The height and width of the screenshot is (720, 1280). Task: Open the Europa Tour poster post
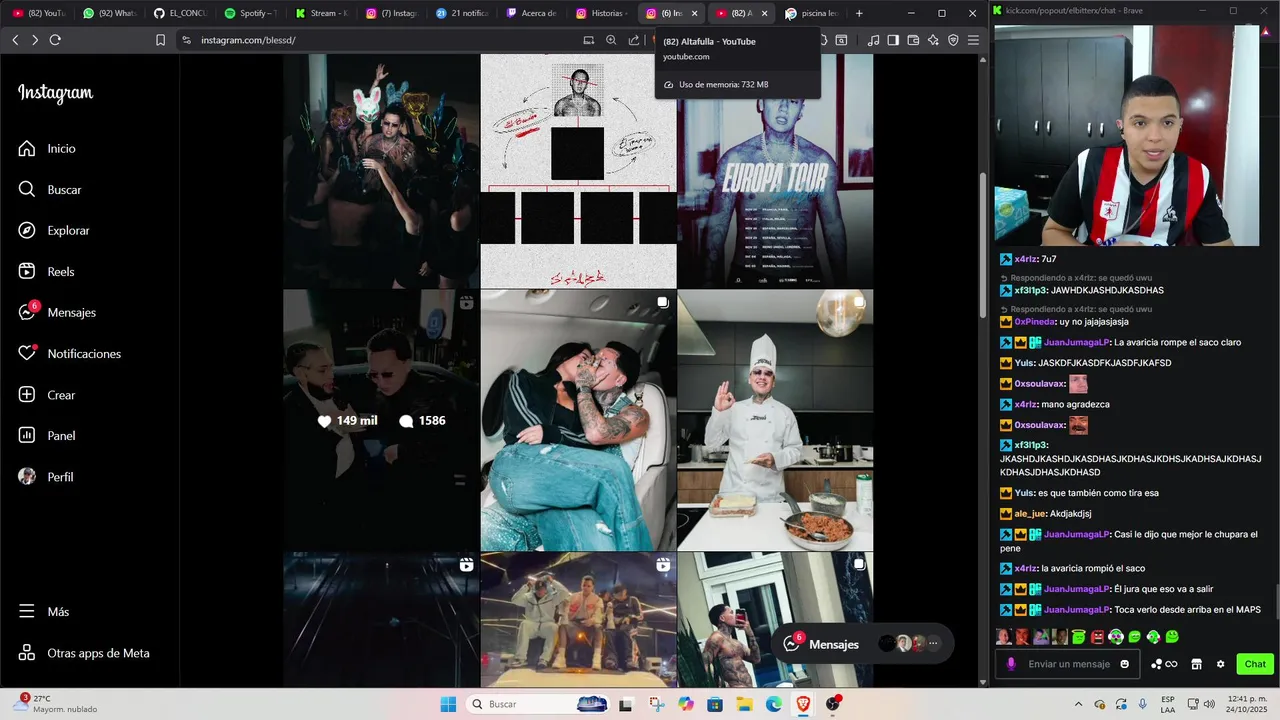[x=775, y=171]
